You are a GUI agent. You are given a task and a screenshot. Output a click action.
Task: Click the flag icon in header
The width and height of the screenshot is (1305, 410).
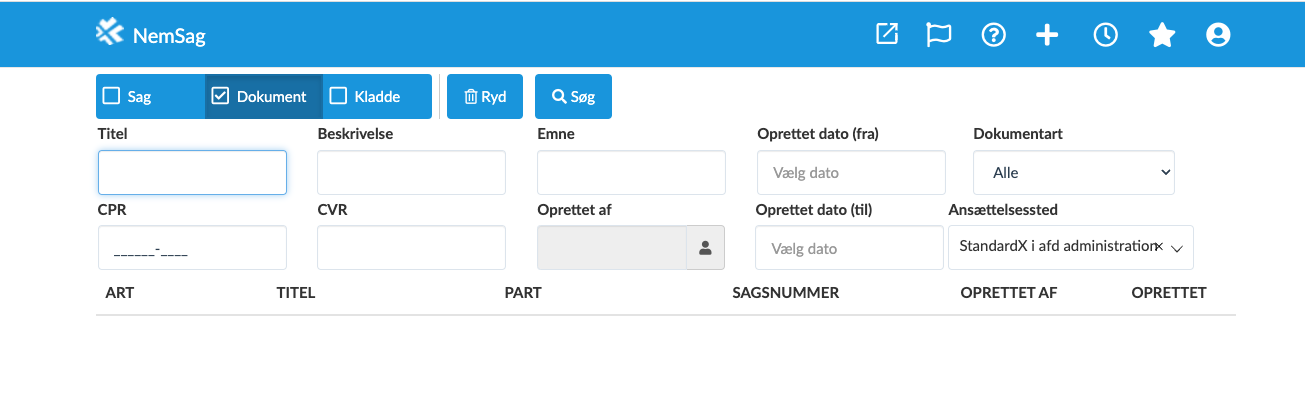coord(938,35)
